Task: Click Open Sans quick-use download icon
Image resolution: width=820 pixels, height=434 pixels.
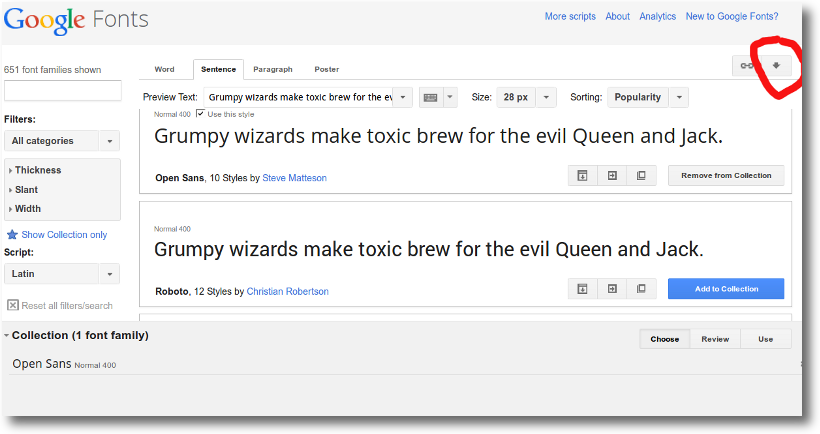Action: tap(582, 176)
